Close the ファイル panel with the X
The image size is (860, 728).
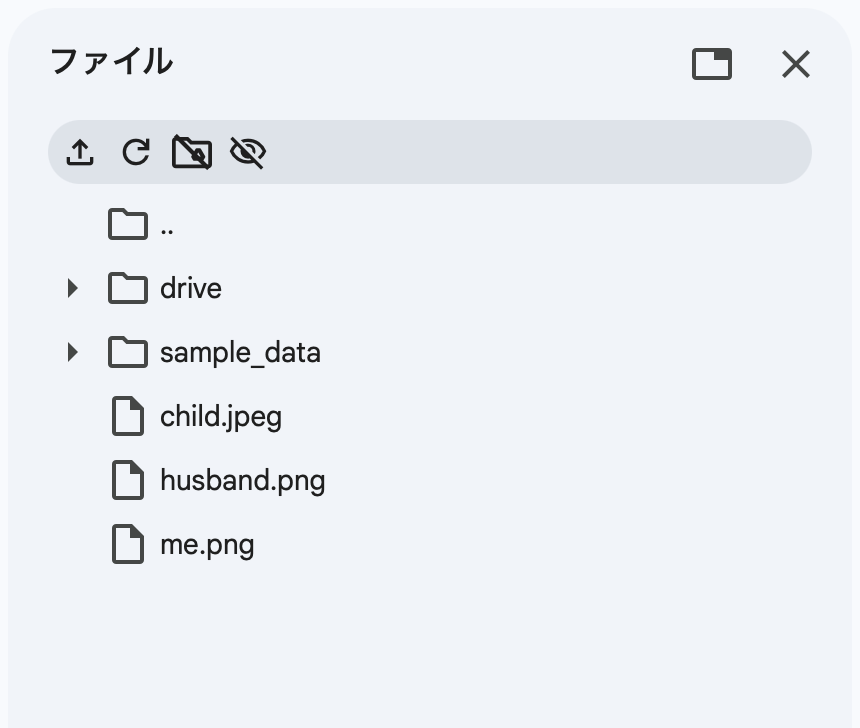click(x=795, y=64)
